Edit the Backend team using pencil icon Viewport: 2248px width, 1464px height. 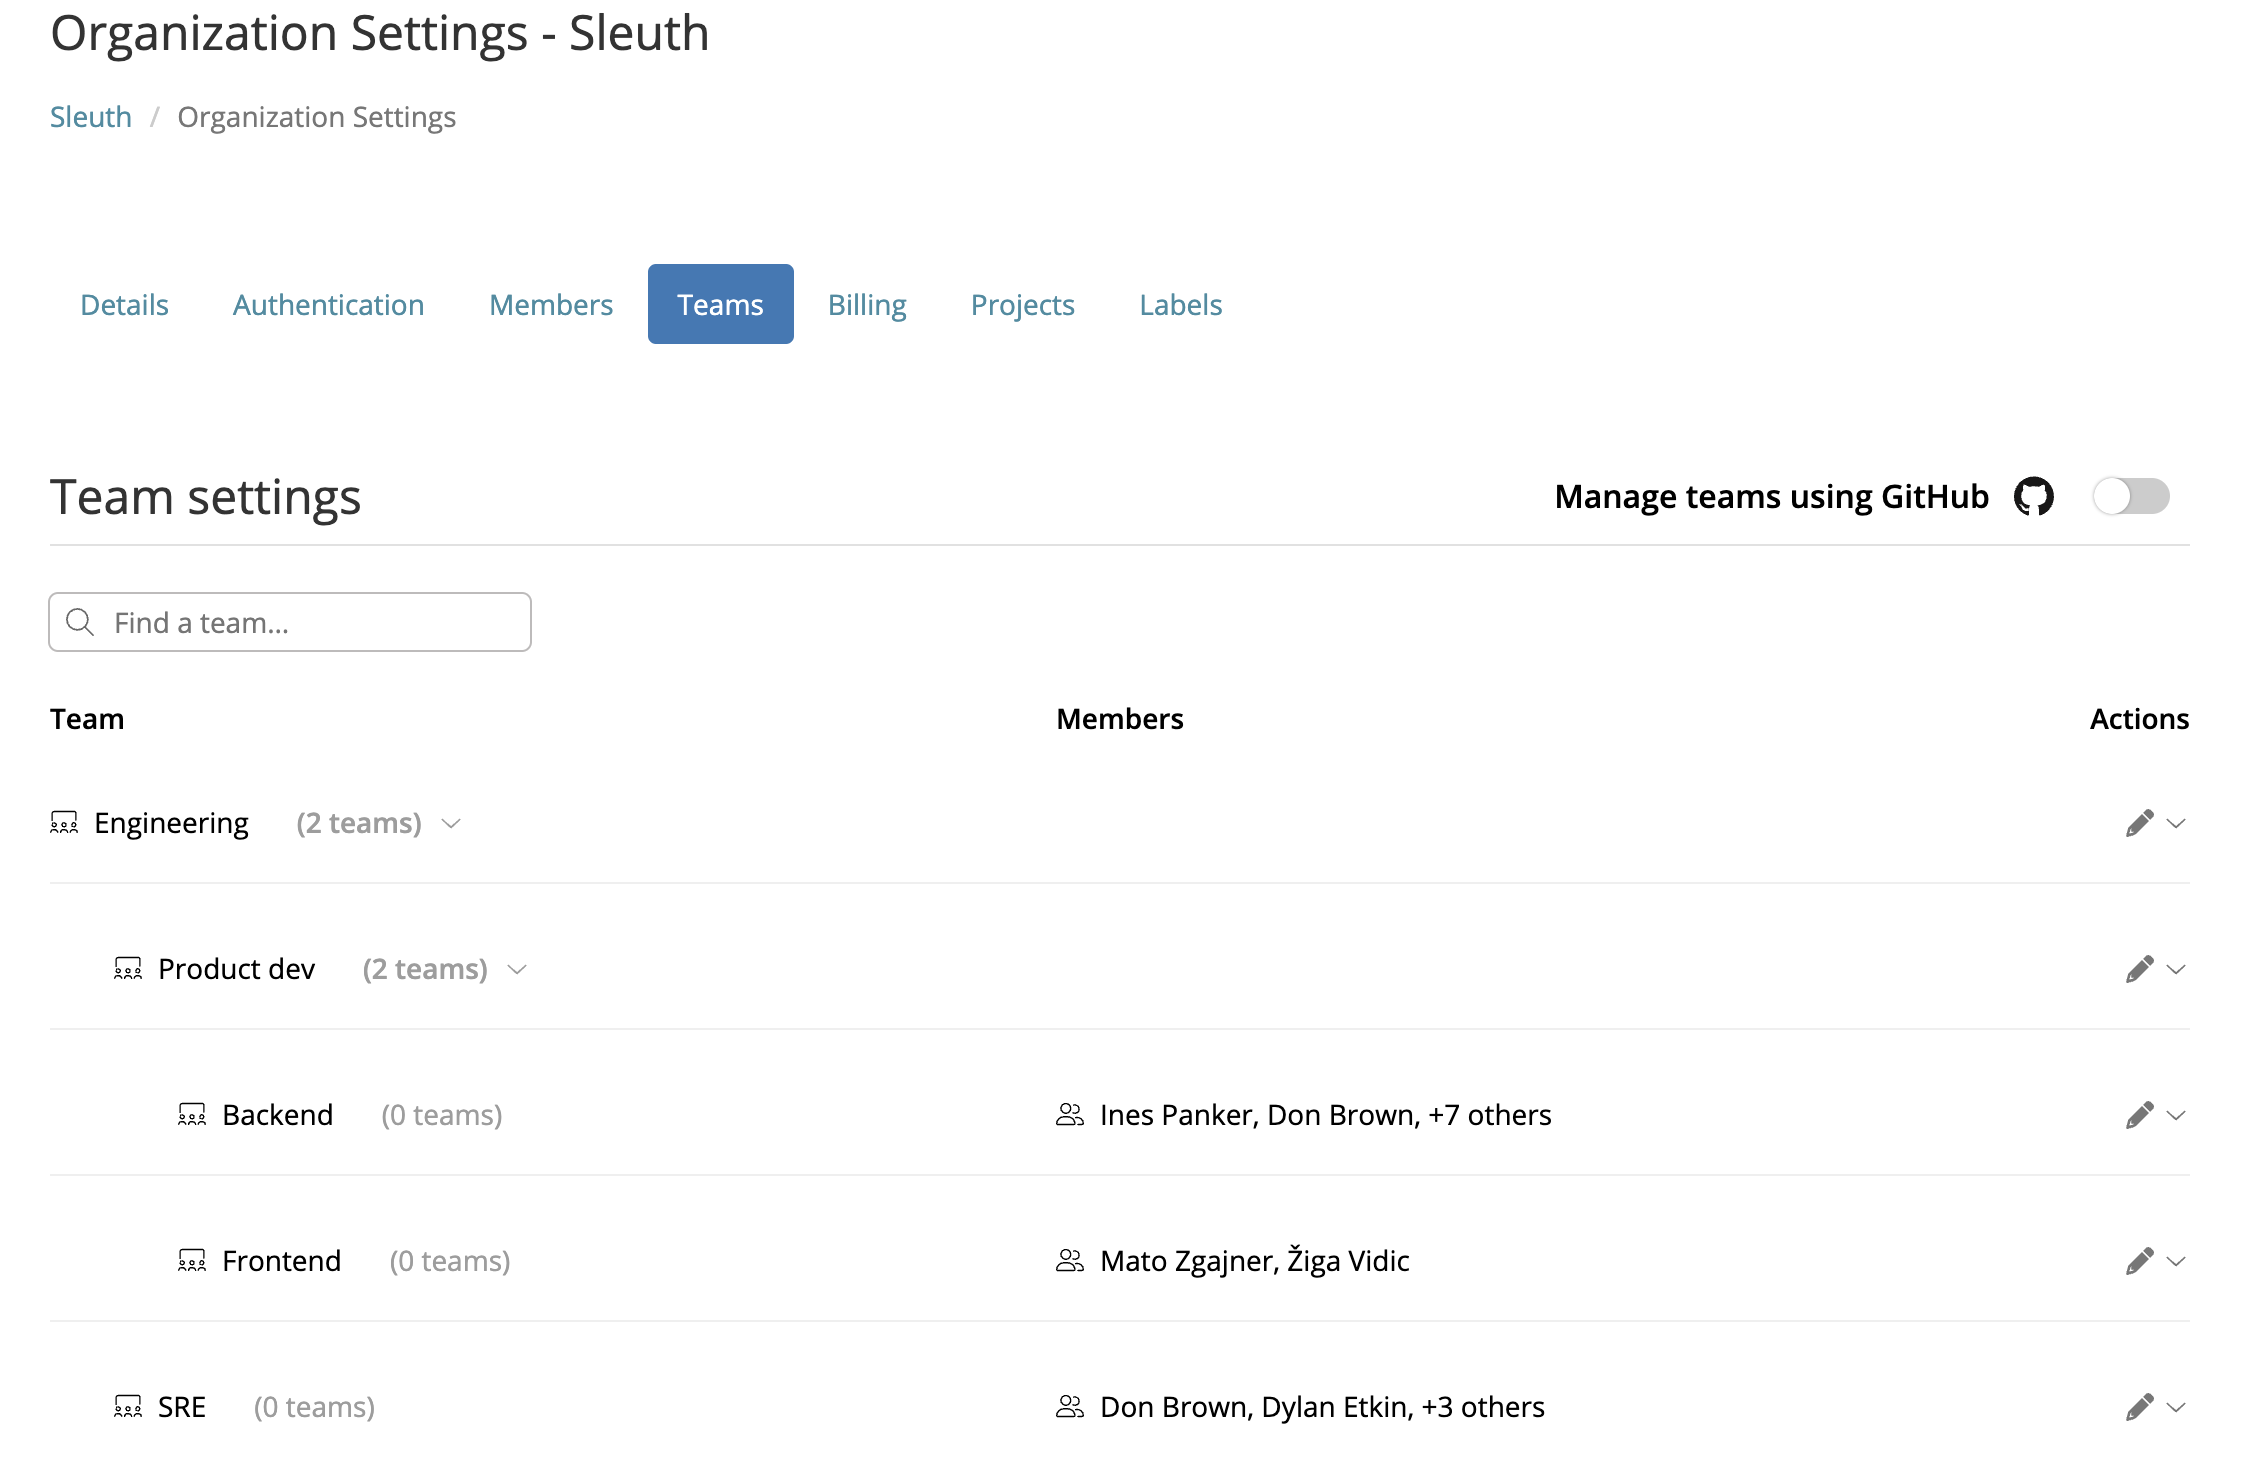pyautogui.click(x=2139, y=1115)
